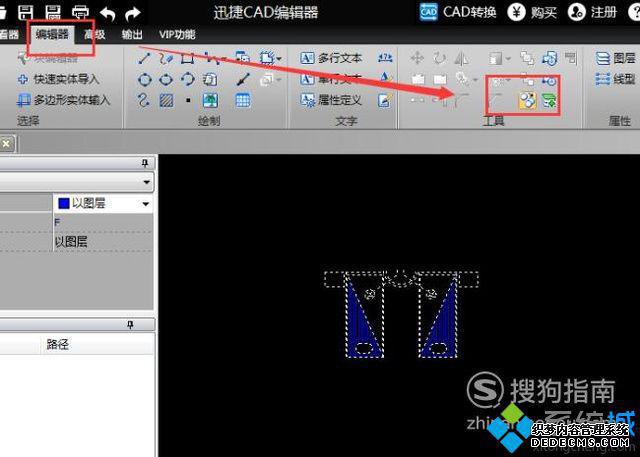Switch to the 输出 tab
640x457 pixels.
pyautogui.click(x=132, y=34)
